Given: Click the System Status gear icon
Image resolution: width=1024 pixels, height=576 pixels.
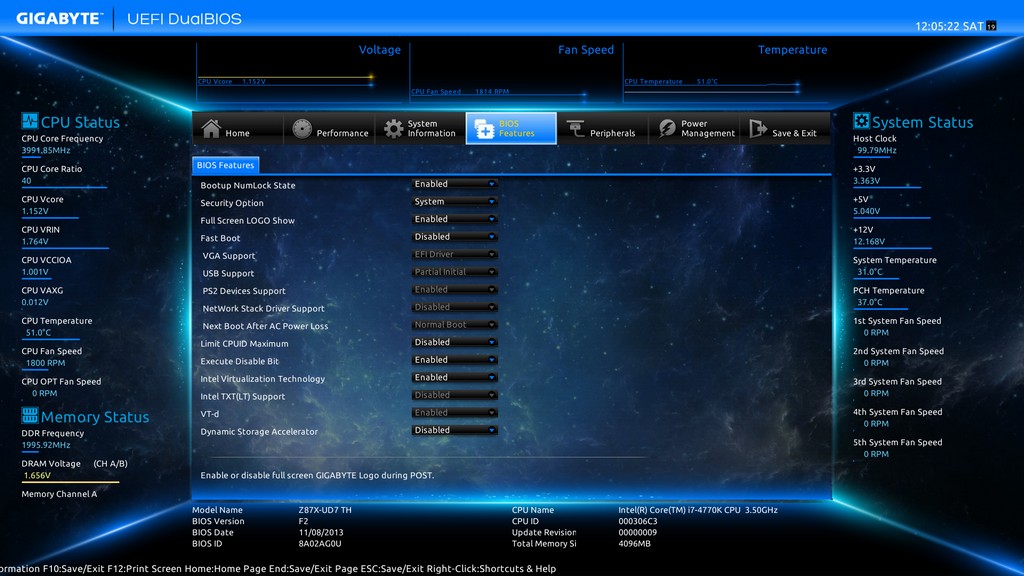Looking at the screenshot, I should tap(861, 121).
